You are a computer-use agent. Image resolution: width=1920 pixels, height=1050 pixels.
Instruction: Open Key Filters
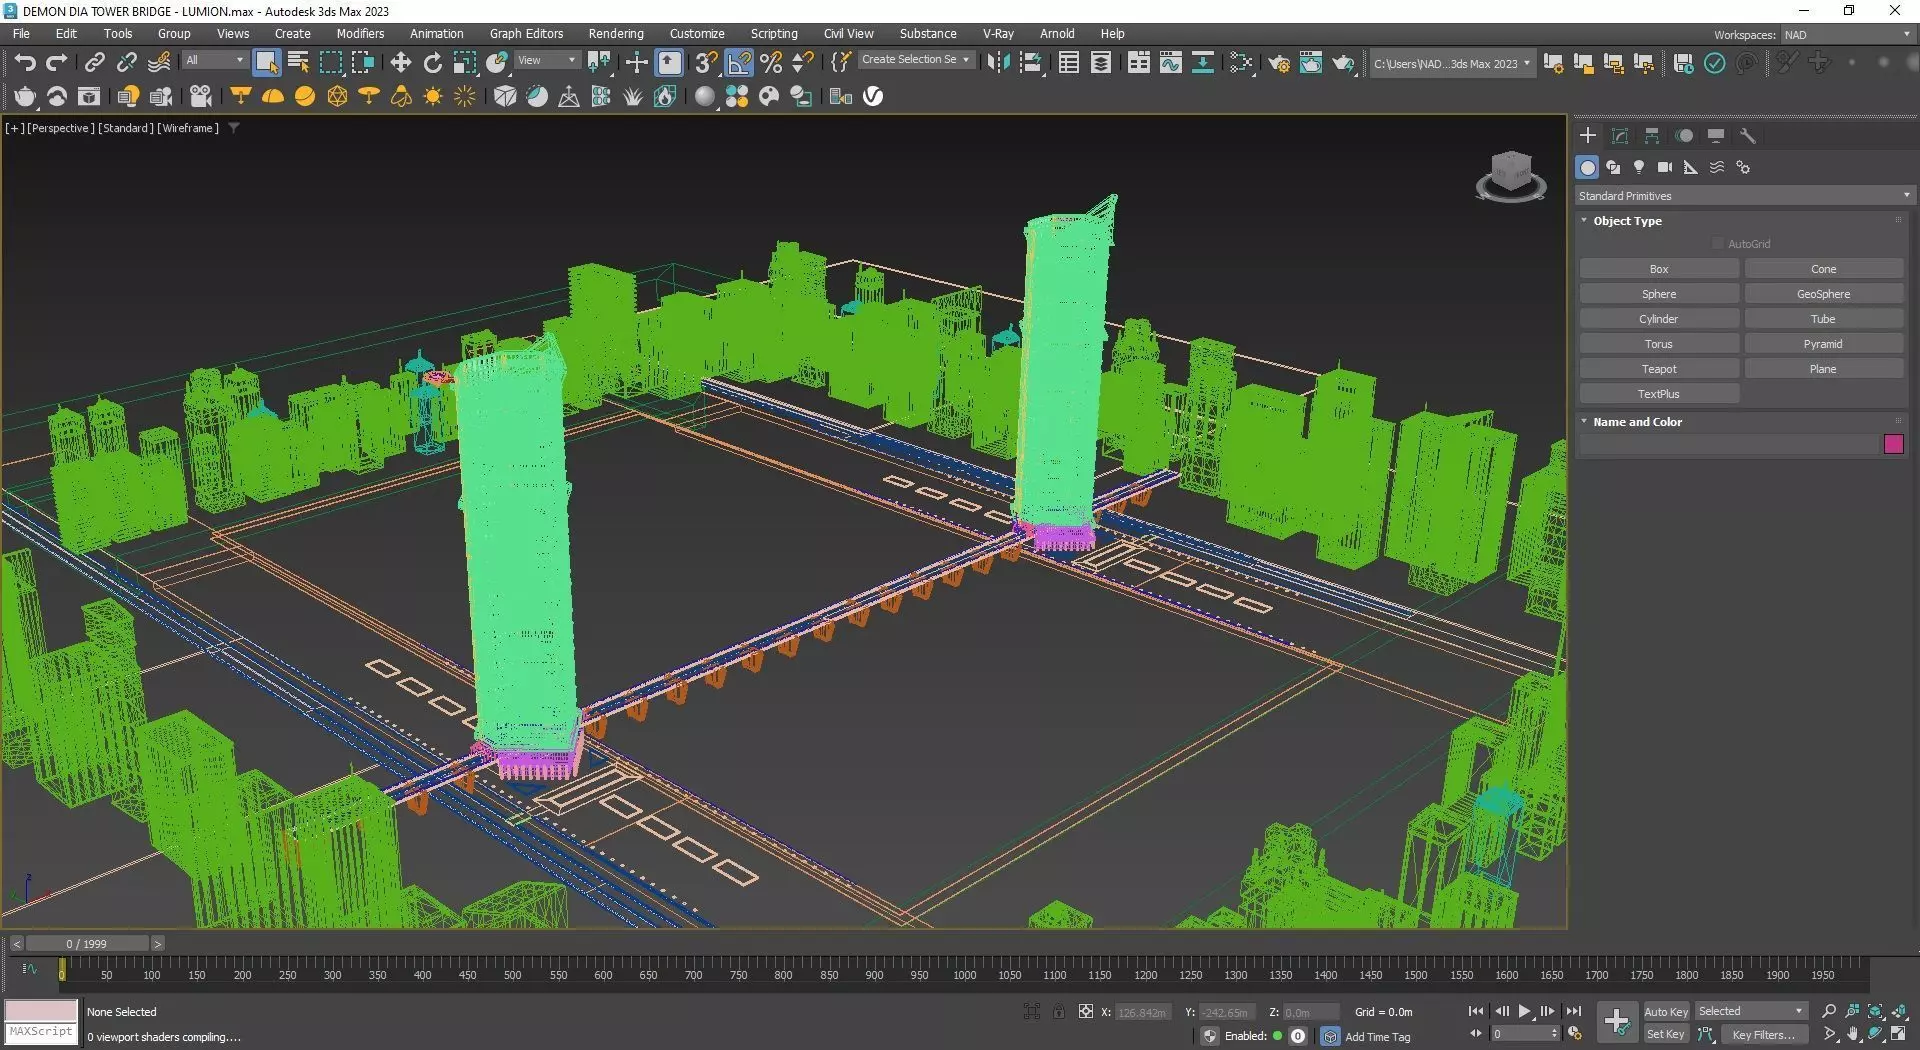(x=1764, y=1035)
